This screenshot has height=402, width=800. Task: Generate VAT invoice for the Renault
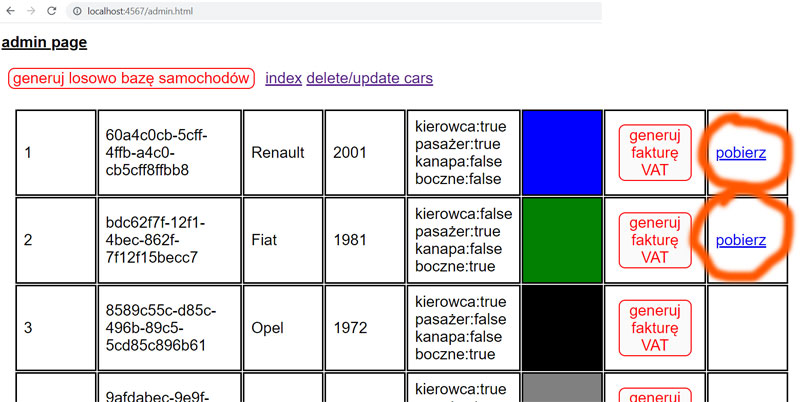(x=655, y=153)
